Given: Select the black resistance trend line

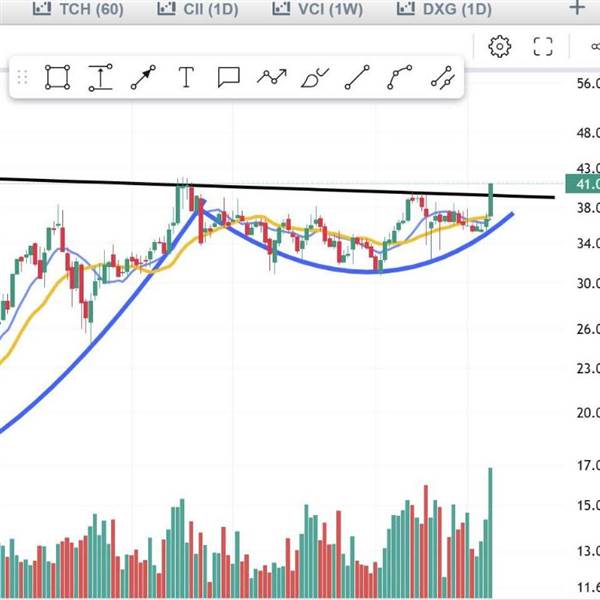Looking at the screenshot, I should click(x=277, y=188).
